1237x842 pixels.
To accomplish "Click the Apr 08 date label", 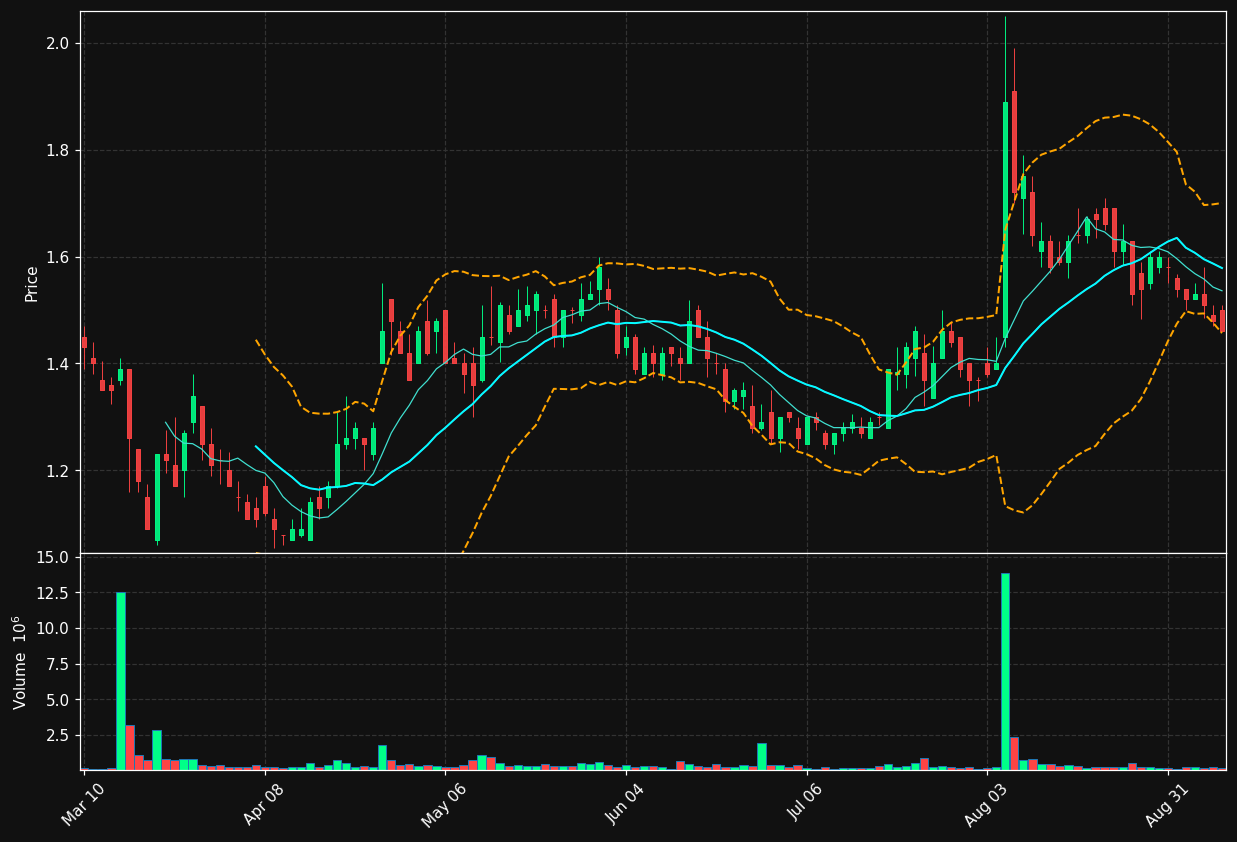I will point(265,804).
